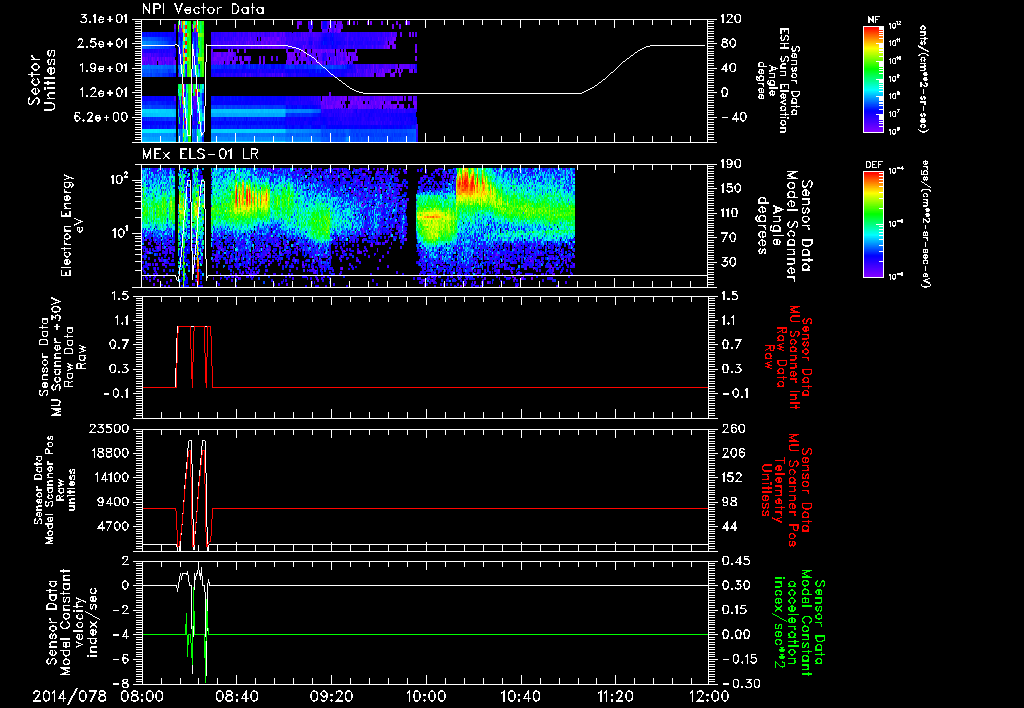Image resolution: width=1024 pixels, height=708 pixels.
Task: Click the "260" telemetry tick value
Action: 731,428
